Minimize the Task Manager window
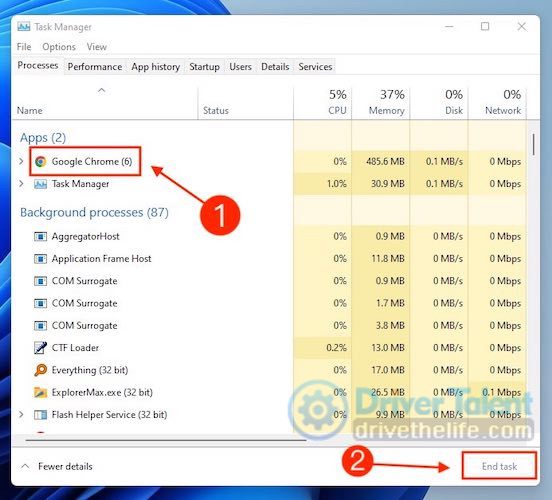The height and width of the screenshot is (500, 552). pos(449,26)
